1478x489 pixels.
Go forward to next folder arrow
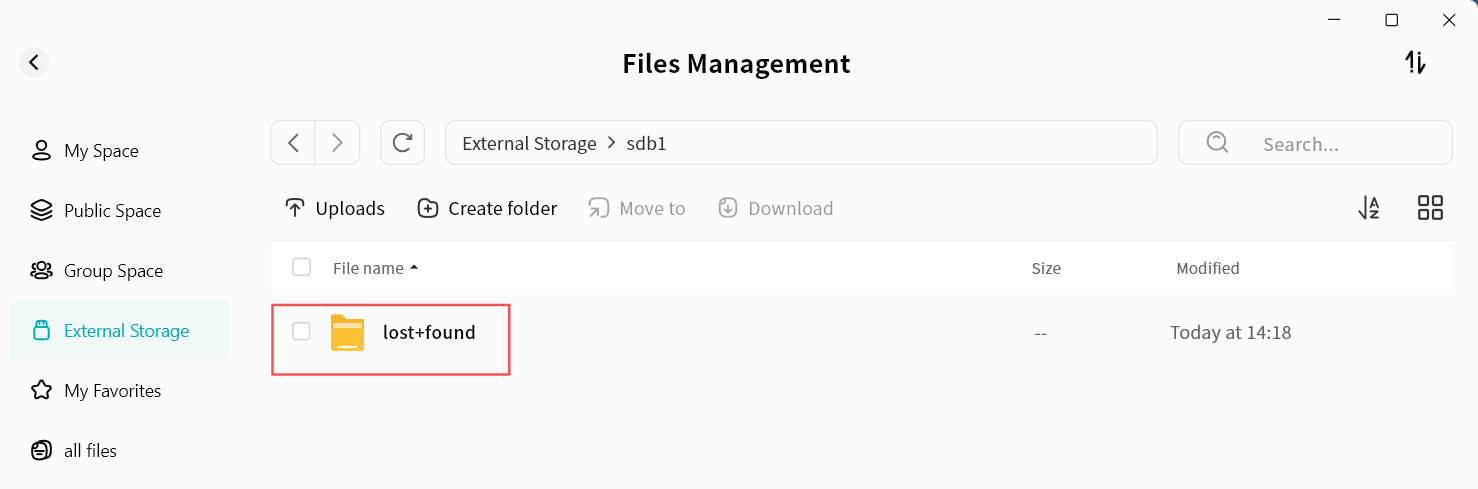point(338,143)
